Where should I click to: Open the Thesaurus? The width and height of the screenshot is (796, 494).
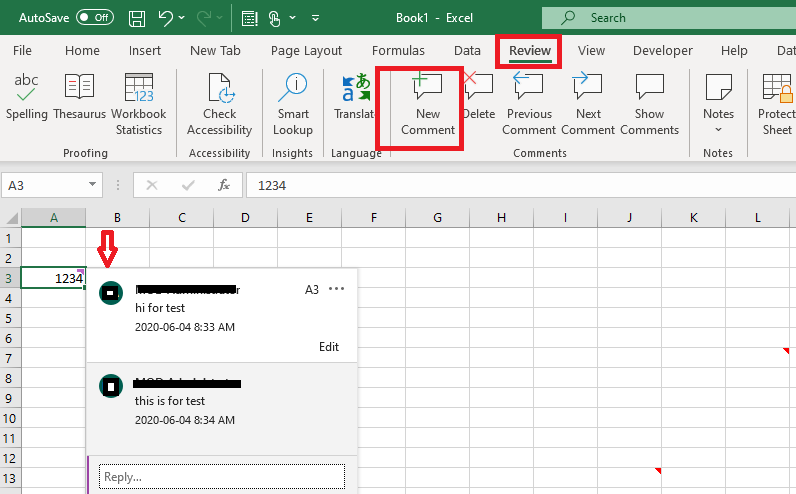coord(79,96)
